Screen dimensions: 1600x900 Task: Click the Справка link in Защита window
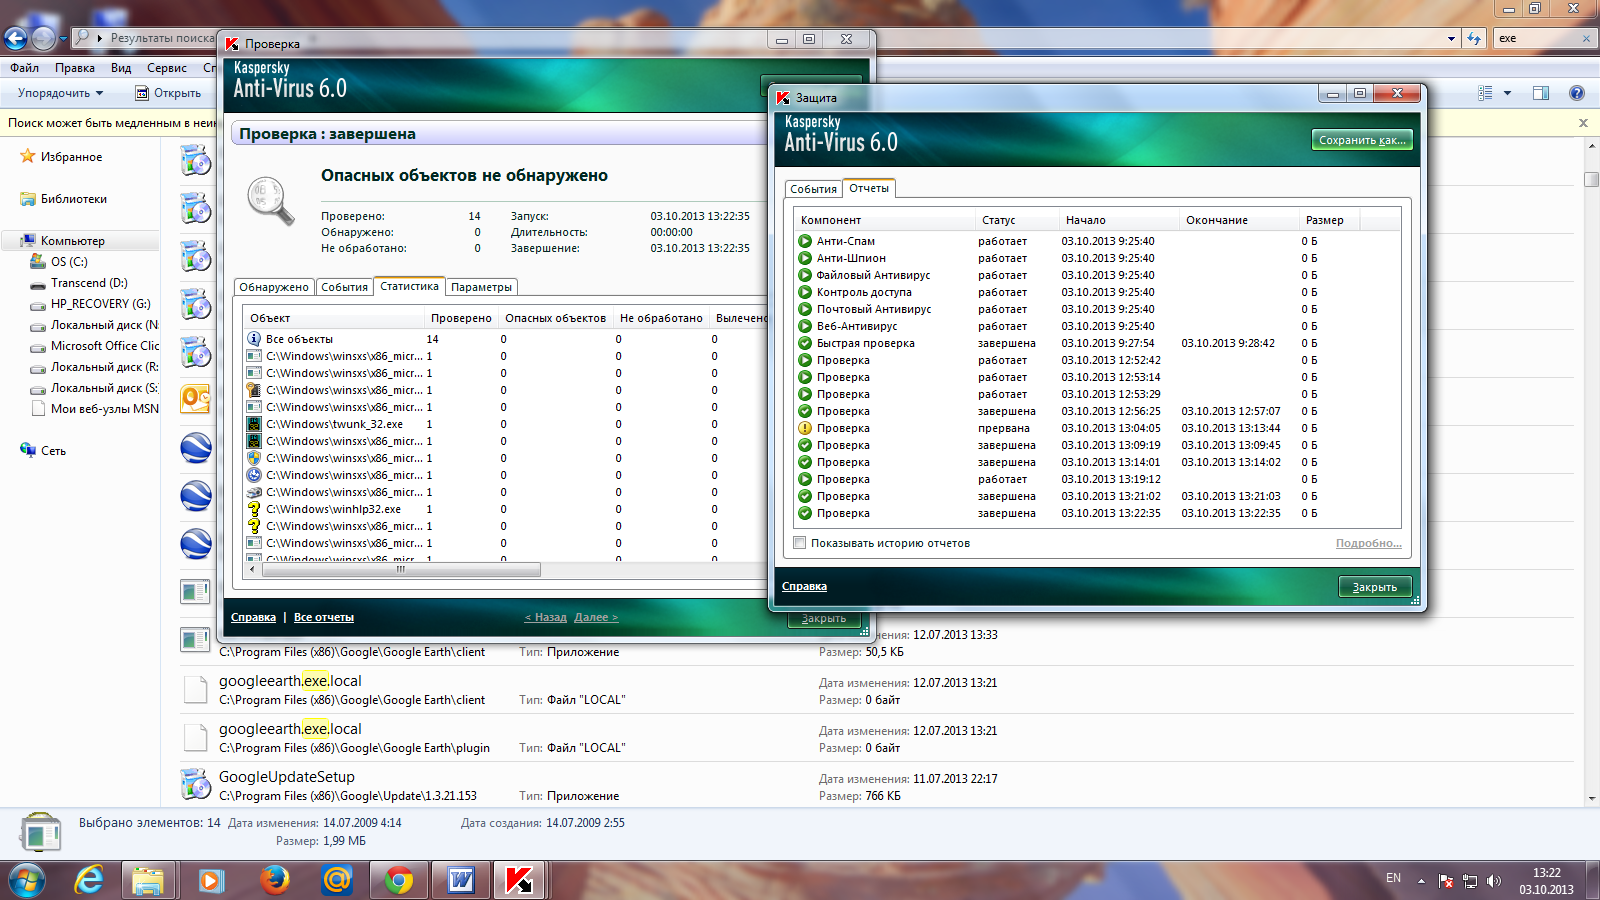804,587
